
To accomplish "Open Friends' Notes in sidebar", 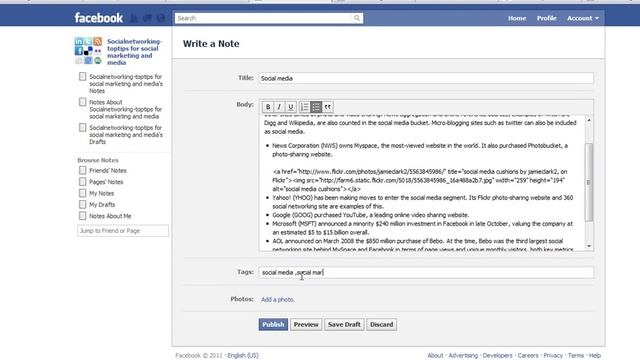I will (108, 171).
